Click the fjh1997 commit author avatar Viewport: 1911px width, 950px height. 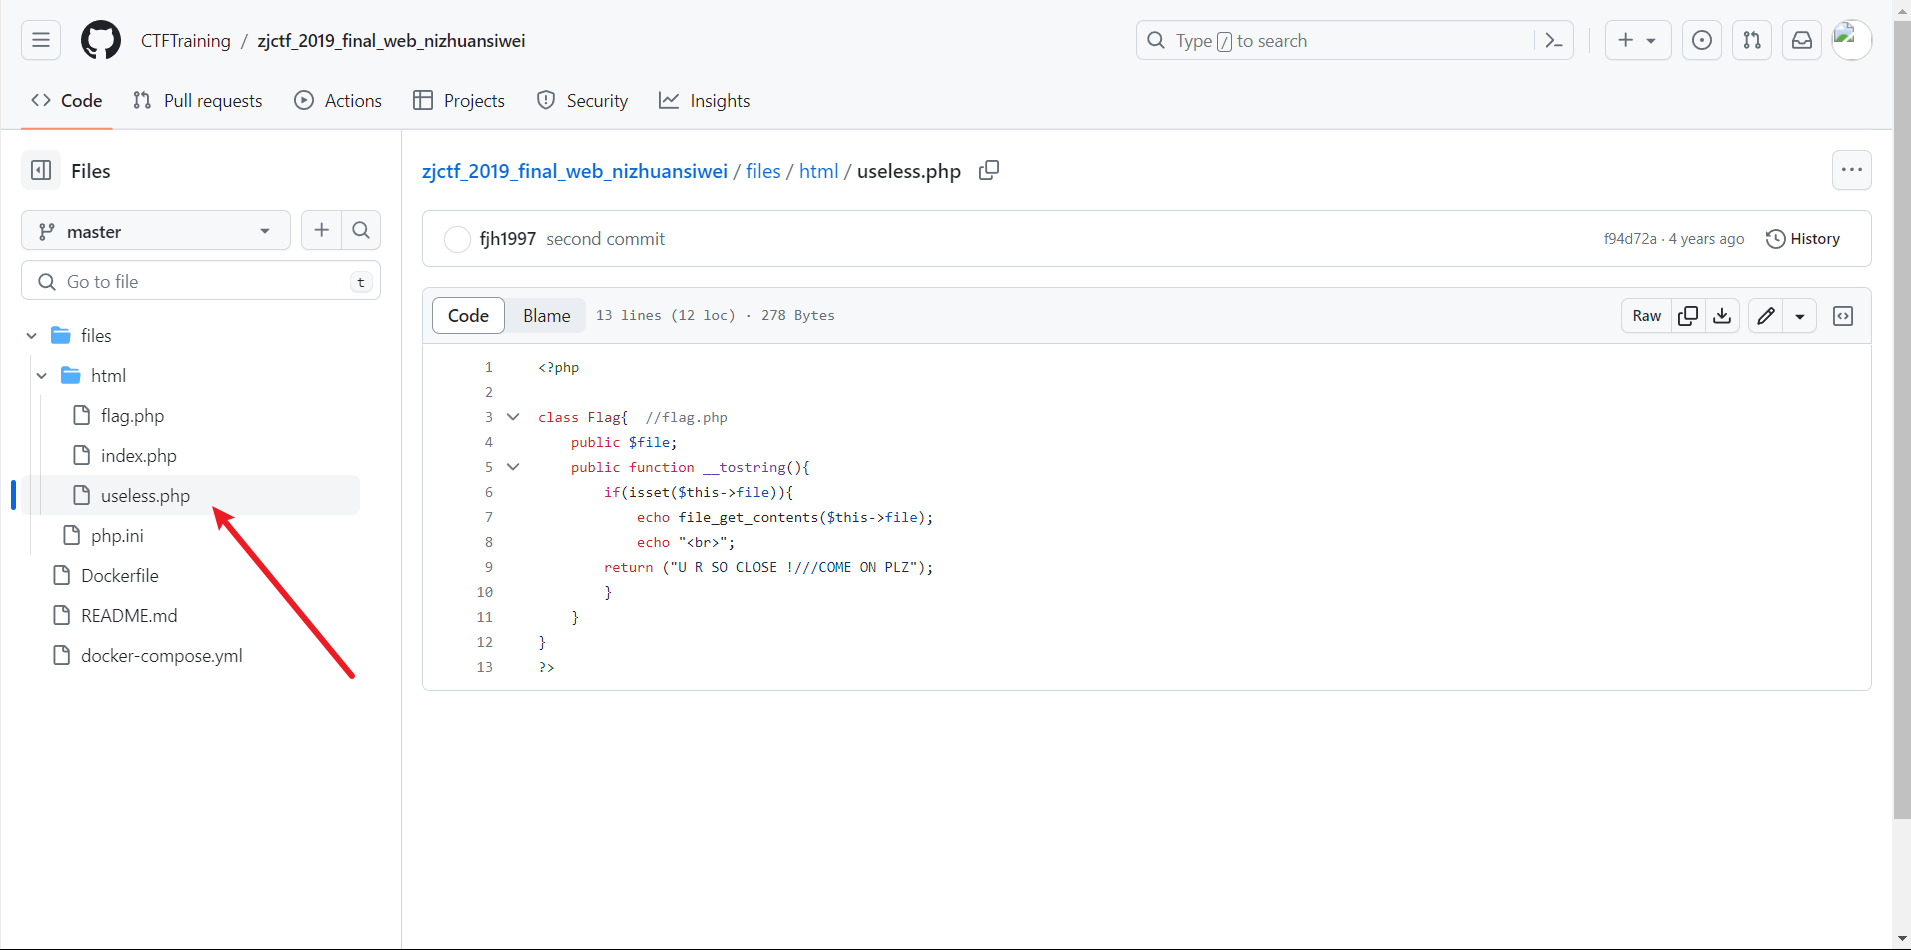tap(457, 239)
